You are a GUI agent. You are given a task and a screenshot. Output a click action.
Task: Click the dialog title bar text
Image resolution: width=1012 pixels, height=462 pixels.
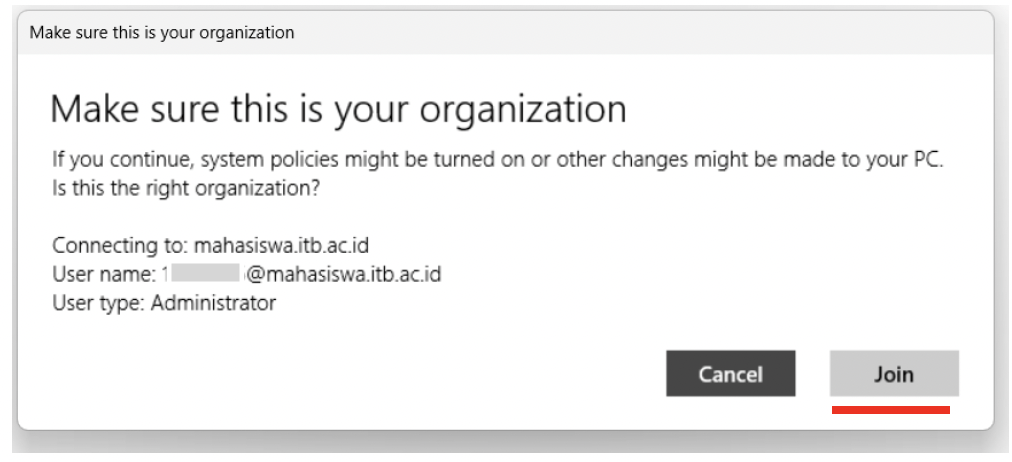tap(162, 32)
